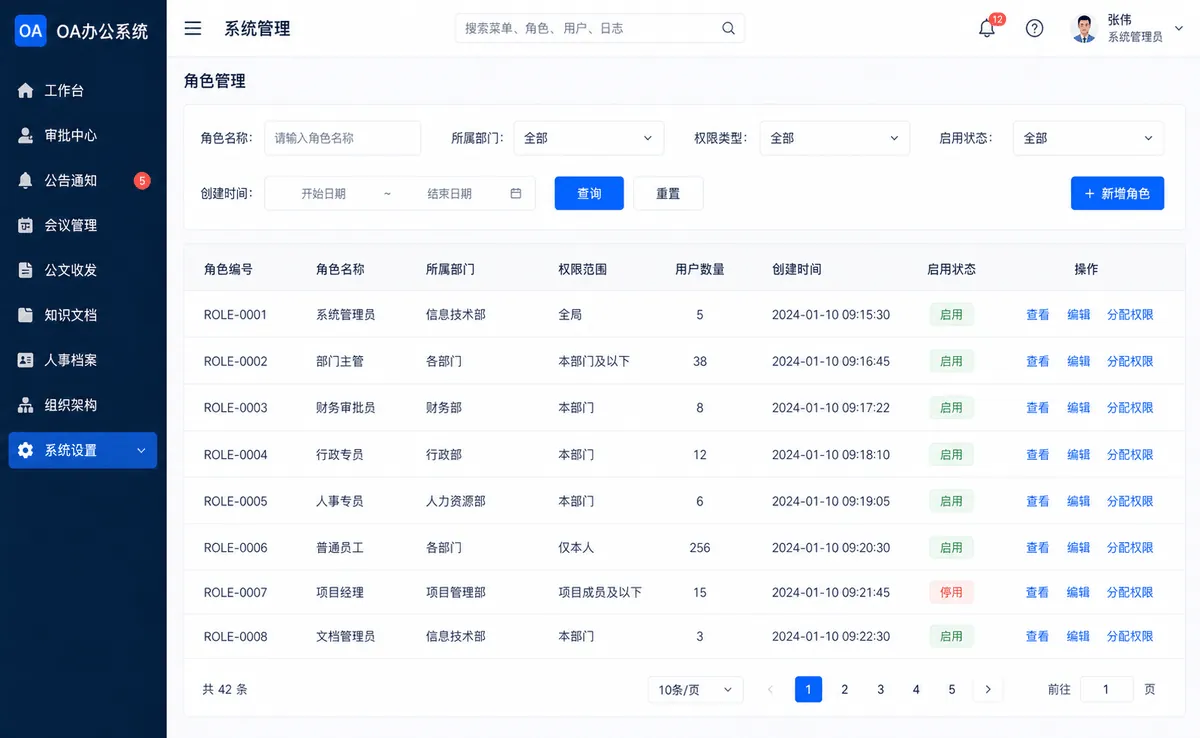Click the 结束日期 field
This screenshot has width=1200, height=738.
click(x=449, y=194)
